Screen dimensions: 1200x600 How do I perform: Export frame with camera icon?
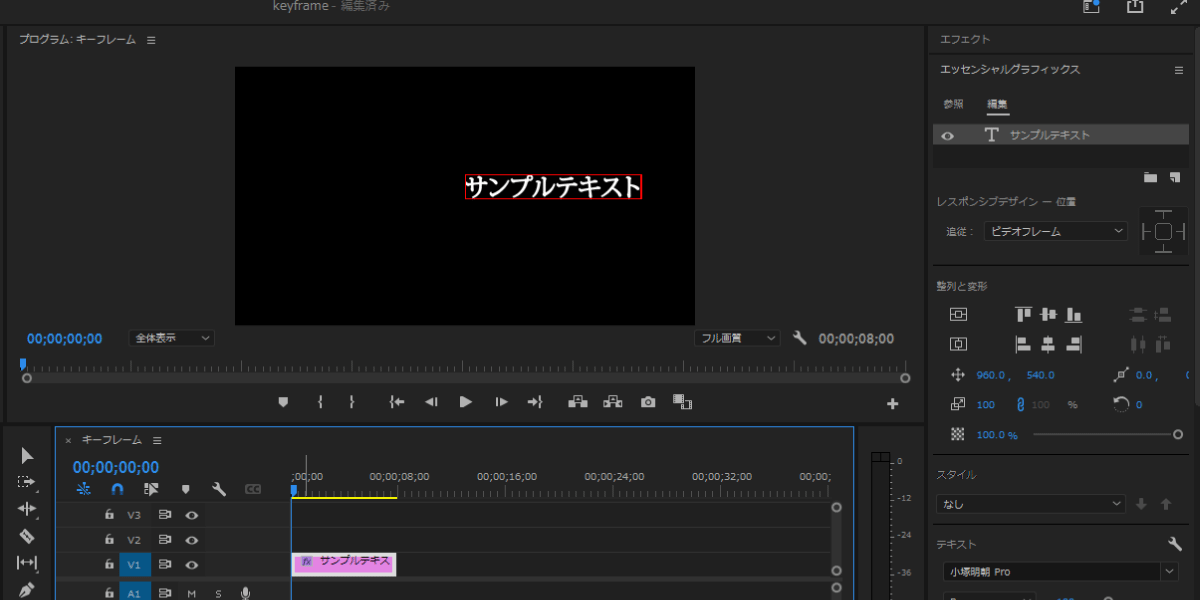[648, 402]
